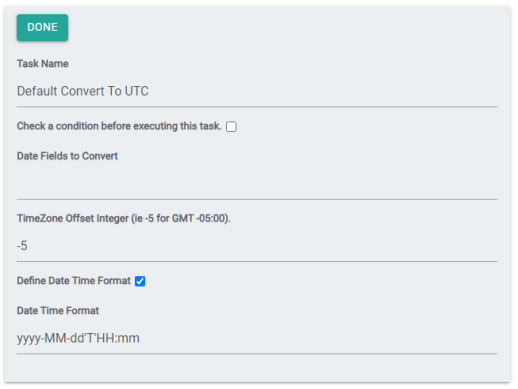518x389 pixels.
Task: Uncheck the Define Date Time Format checkbox
Action: coord(140,281)
